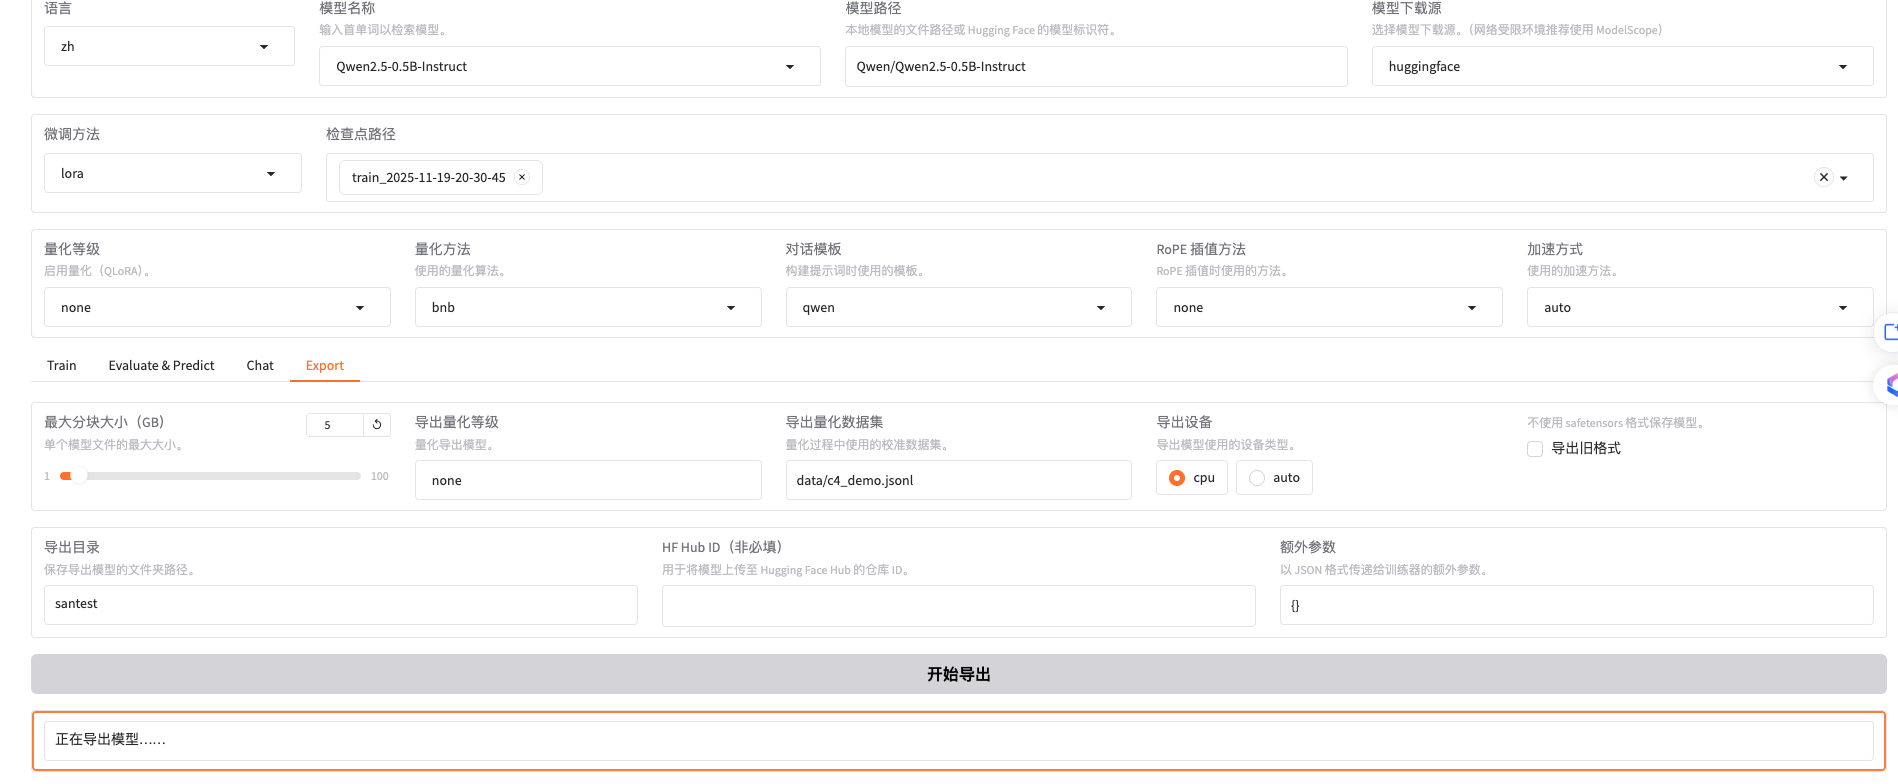Click the 开始导出 start export button
Viewport: 1898px width, 784px height.
[958, 674]
